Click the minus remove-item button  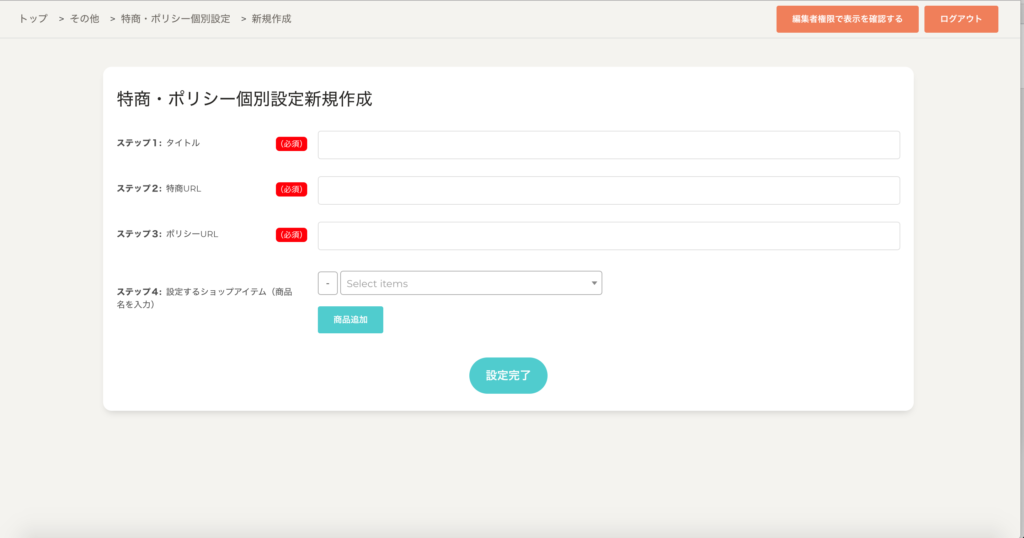click(x=327, y=284)
